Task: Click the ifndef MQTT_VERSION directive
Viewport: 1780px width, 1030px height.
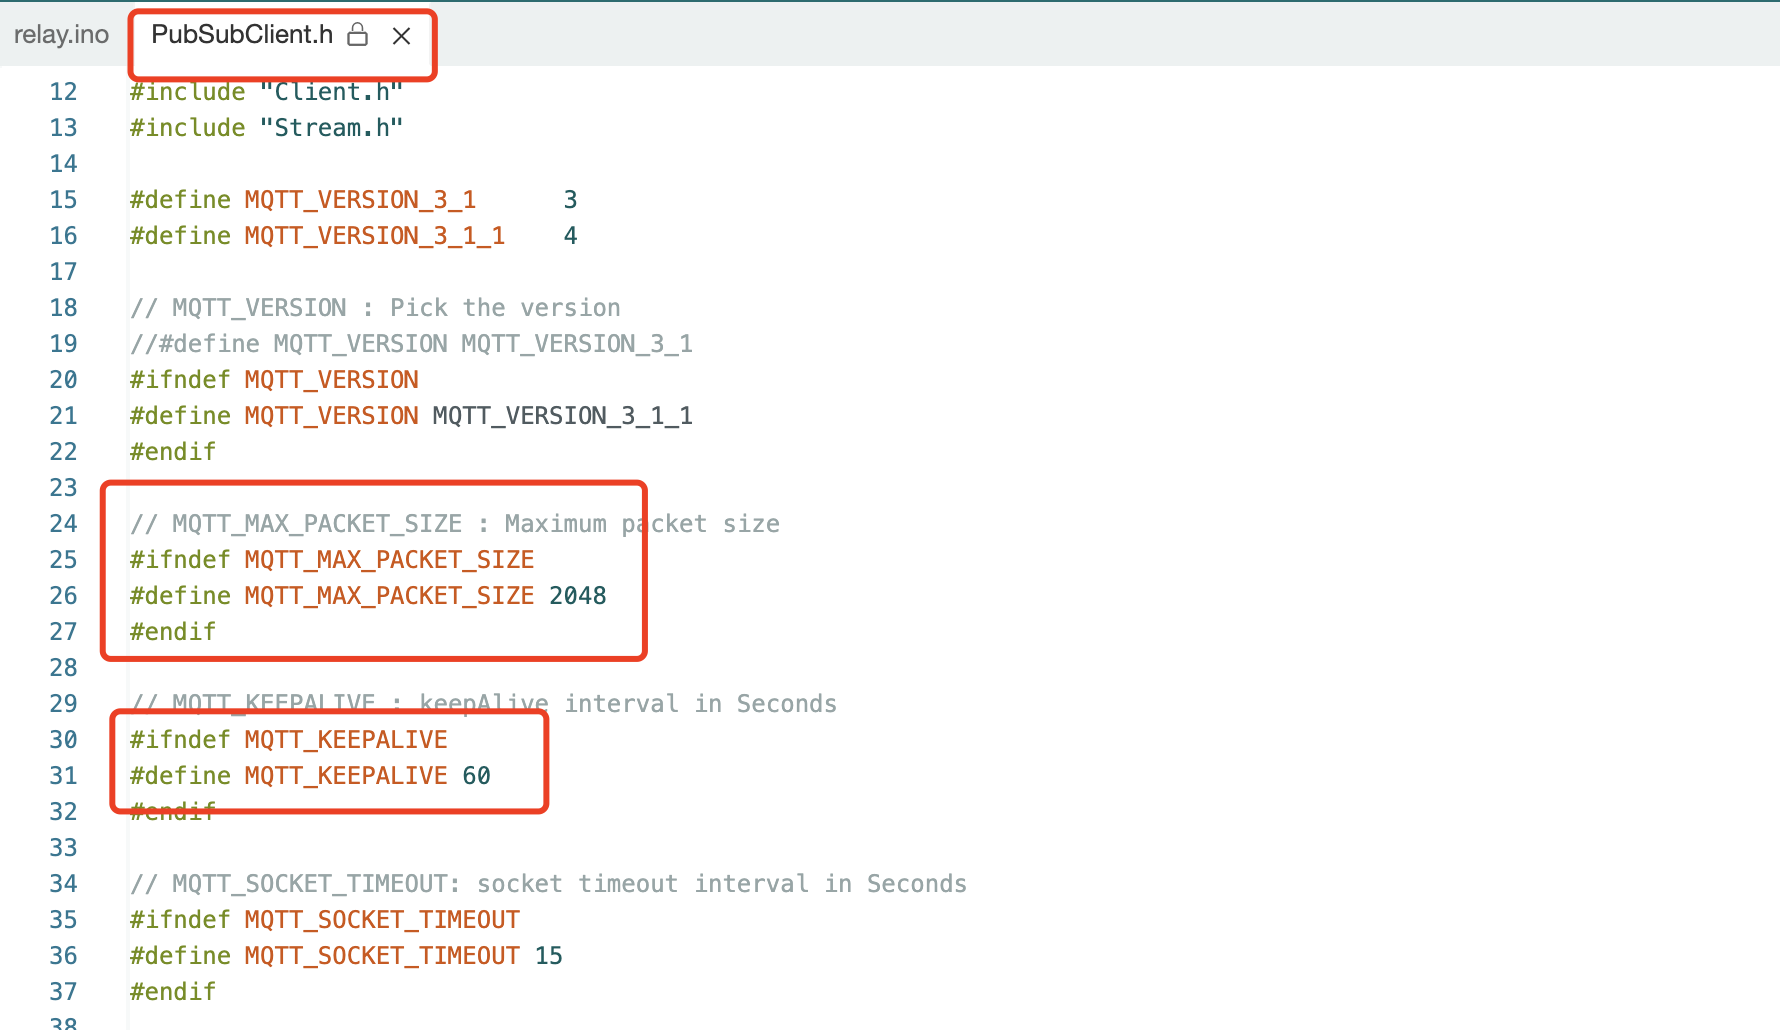Action: pos(274,379)
